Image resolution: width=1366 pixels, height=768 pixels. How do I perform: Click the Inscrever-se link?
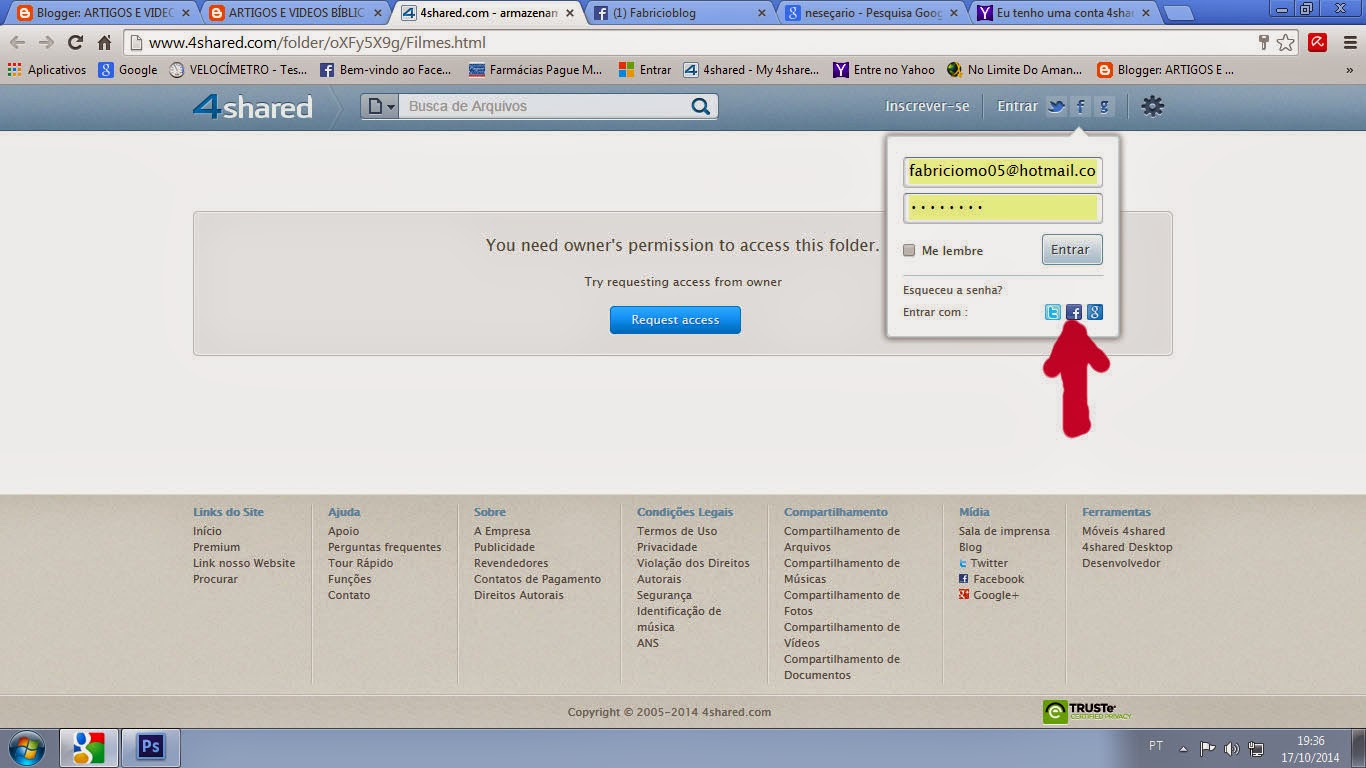pyautogui.click(x=927, y=106)
